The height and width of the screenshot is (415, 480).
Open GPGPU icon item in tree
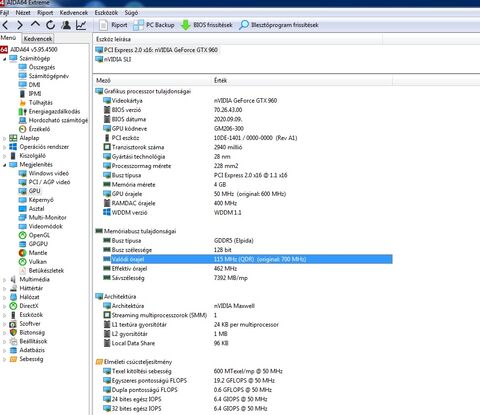click(x=33, y=244)
